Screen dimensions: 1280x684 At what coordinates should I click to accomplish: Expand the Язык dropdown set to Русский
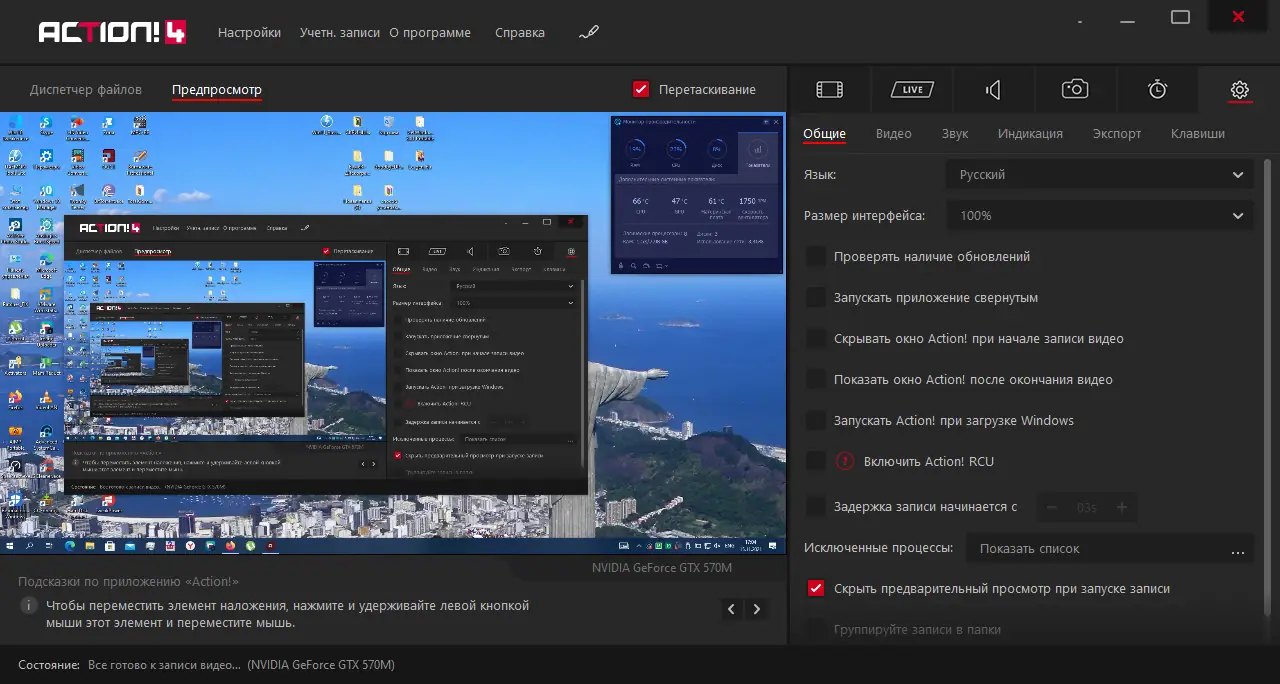[1098, 175]
